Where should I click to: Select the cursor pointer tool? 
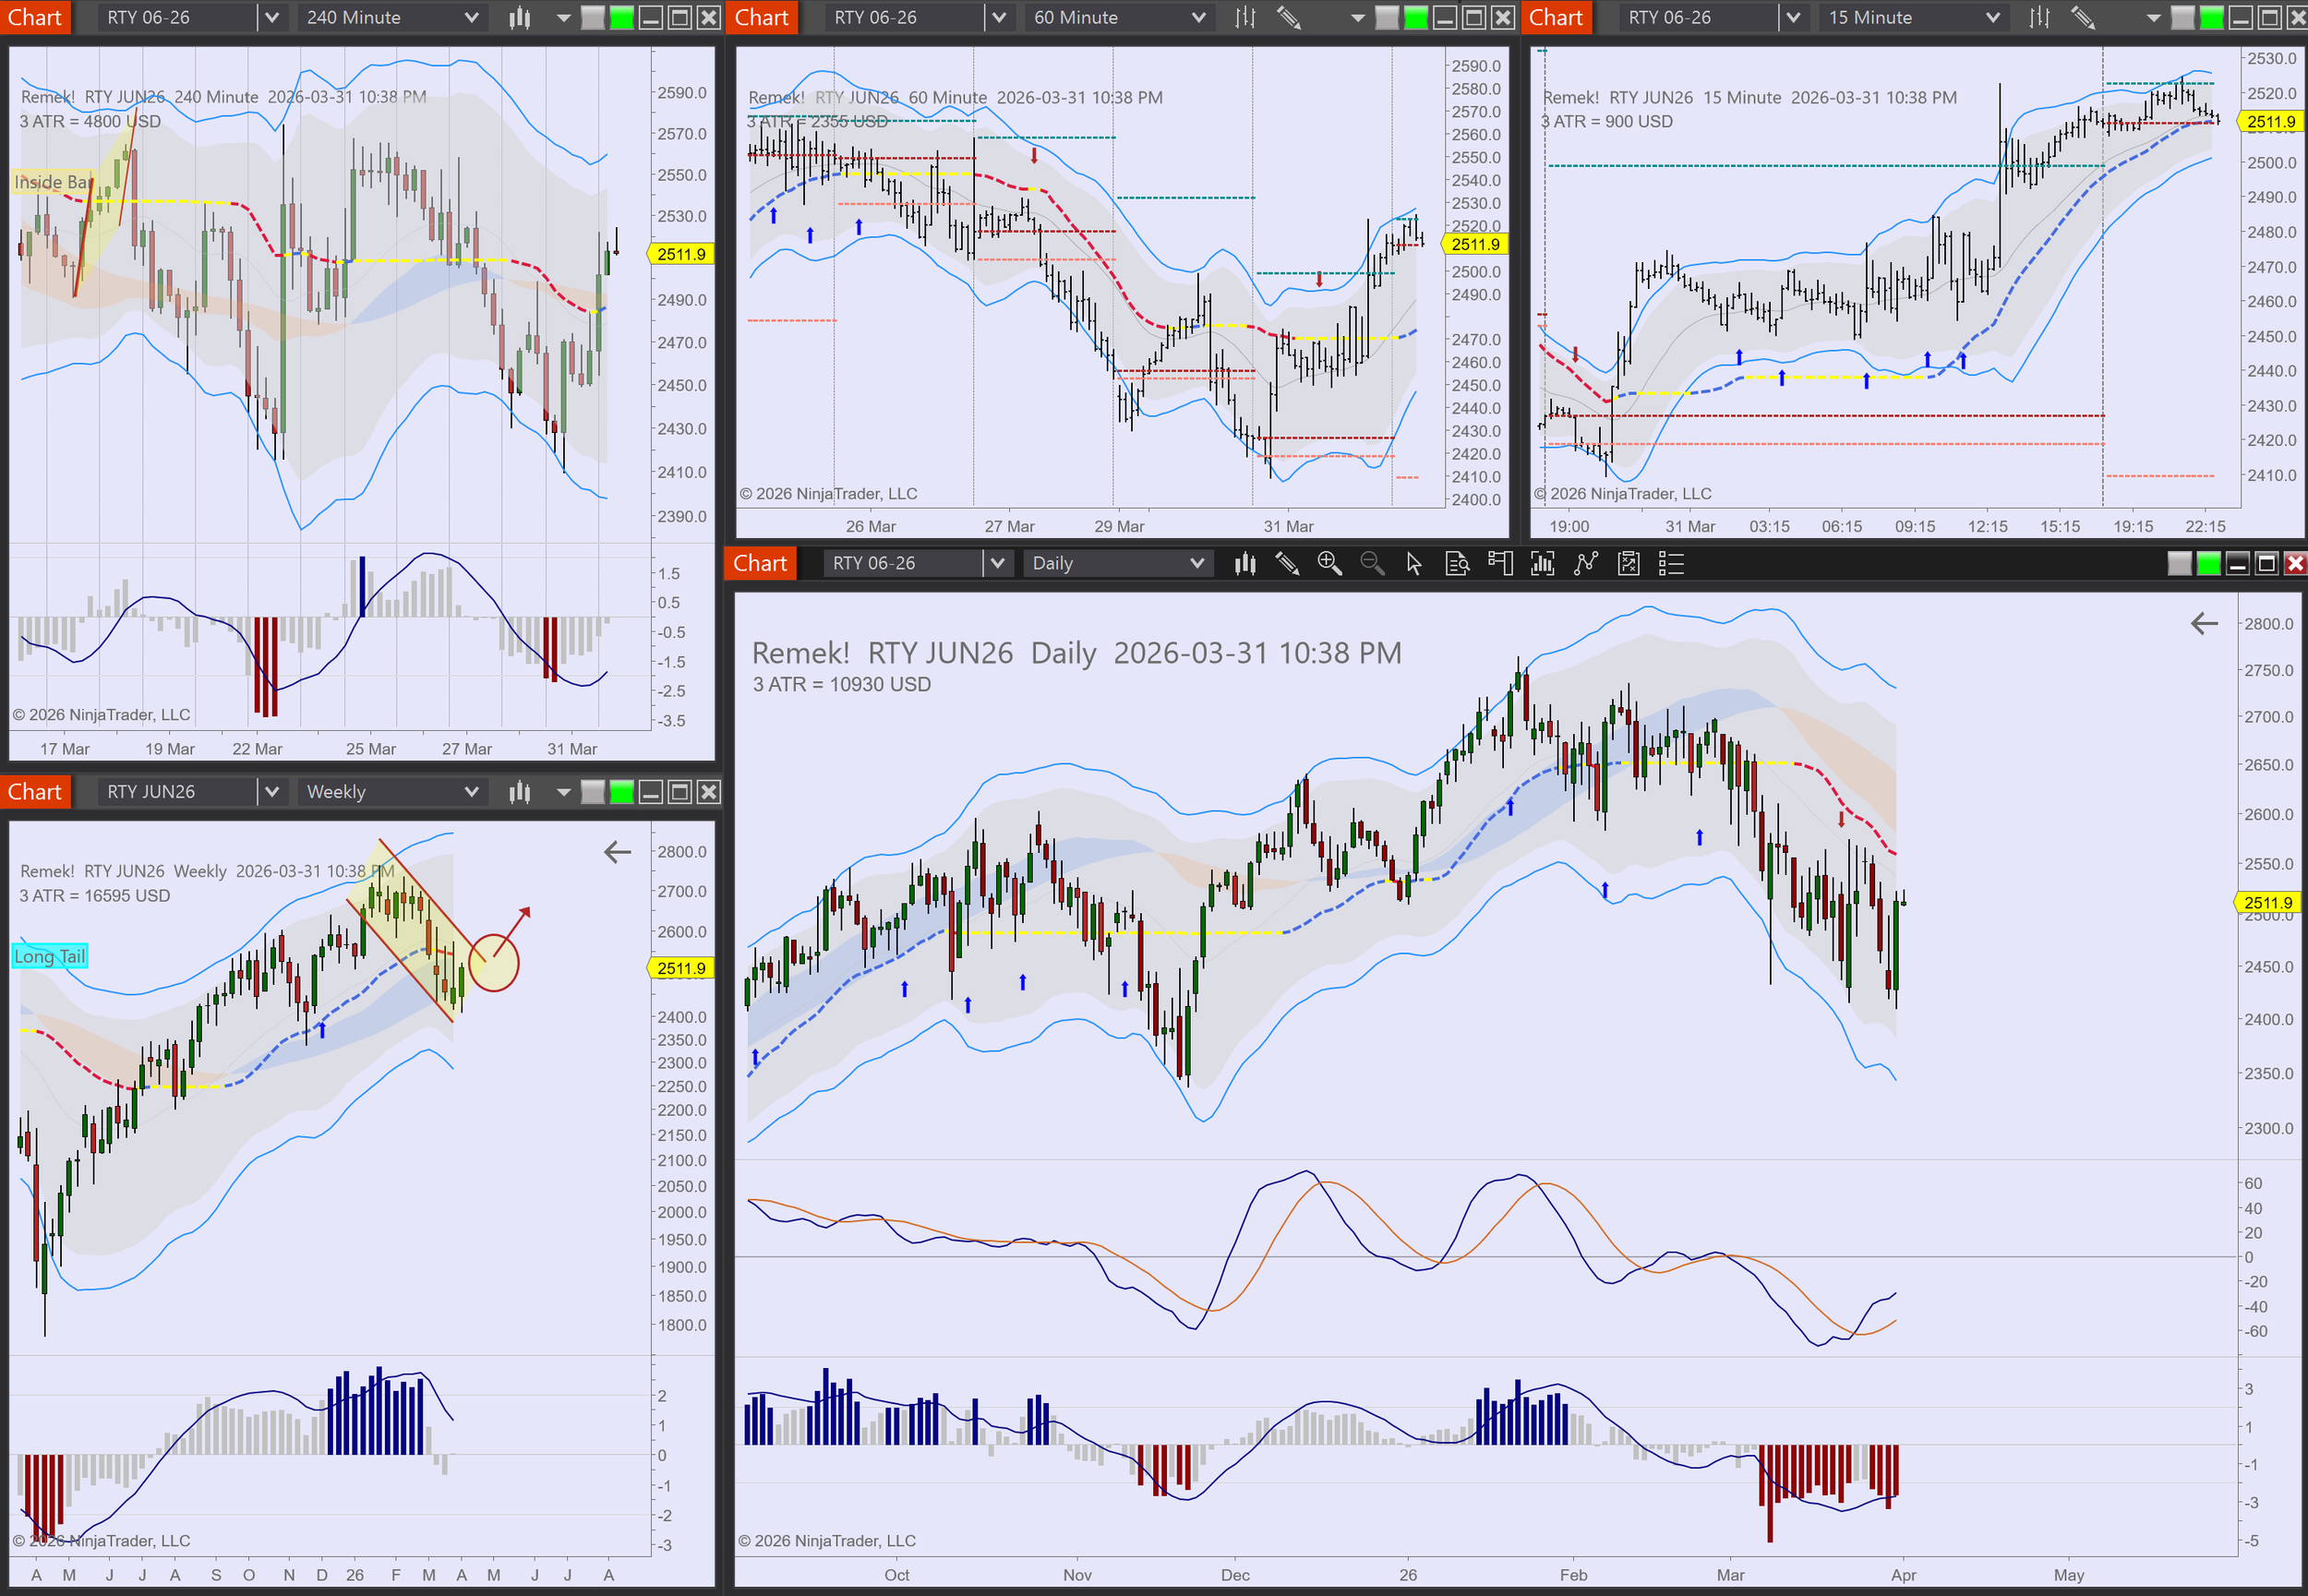tap(1414, 563)
